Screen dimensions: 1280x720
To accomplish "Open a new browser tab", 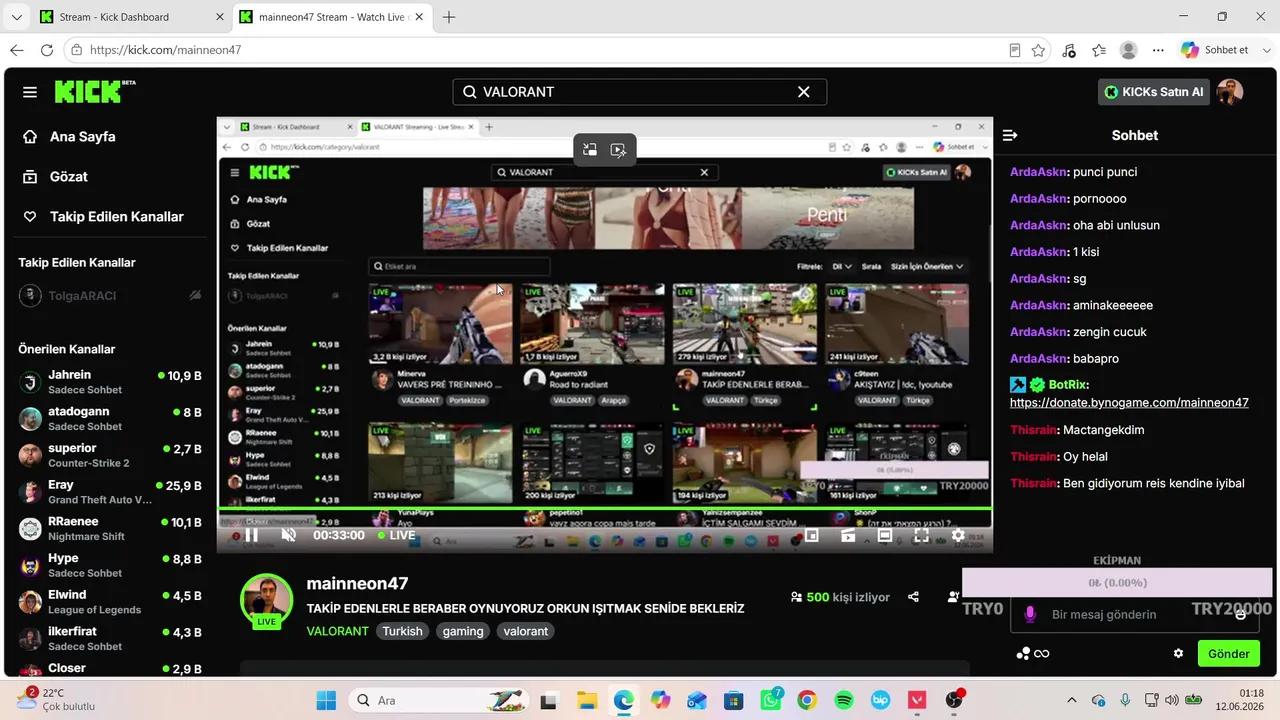I will click(449, 17).
